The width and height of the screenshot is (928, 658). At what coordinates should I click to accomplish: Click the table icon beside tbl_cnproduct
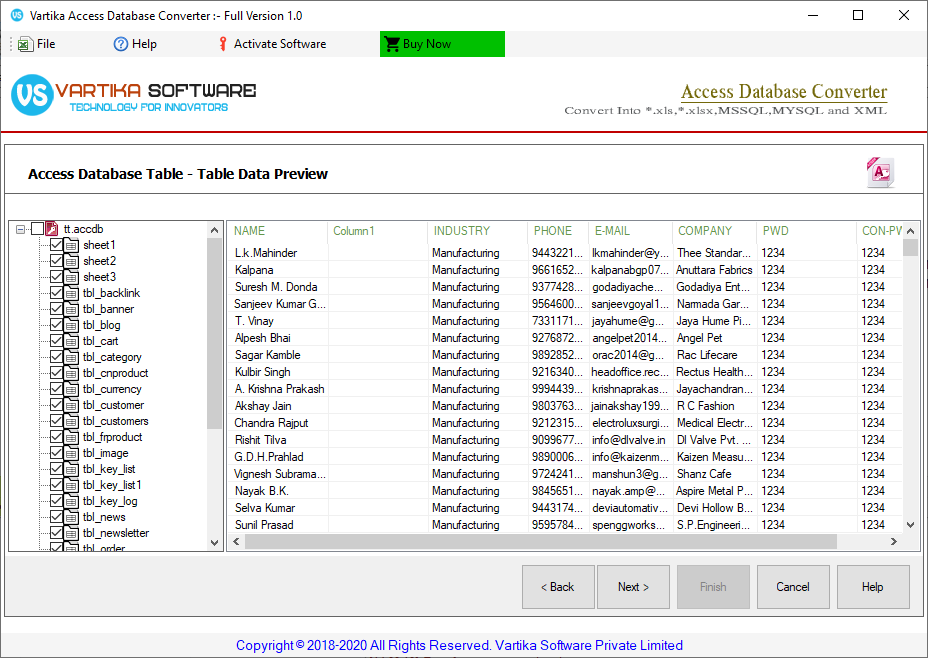pyautogui.click(x=72, y=373)
